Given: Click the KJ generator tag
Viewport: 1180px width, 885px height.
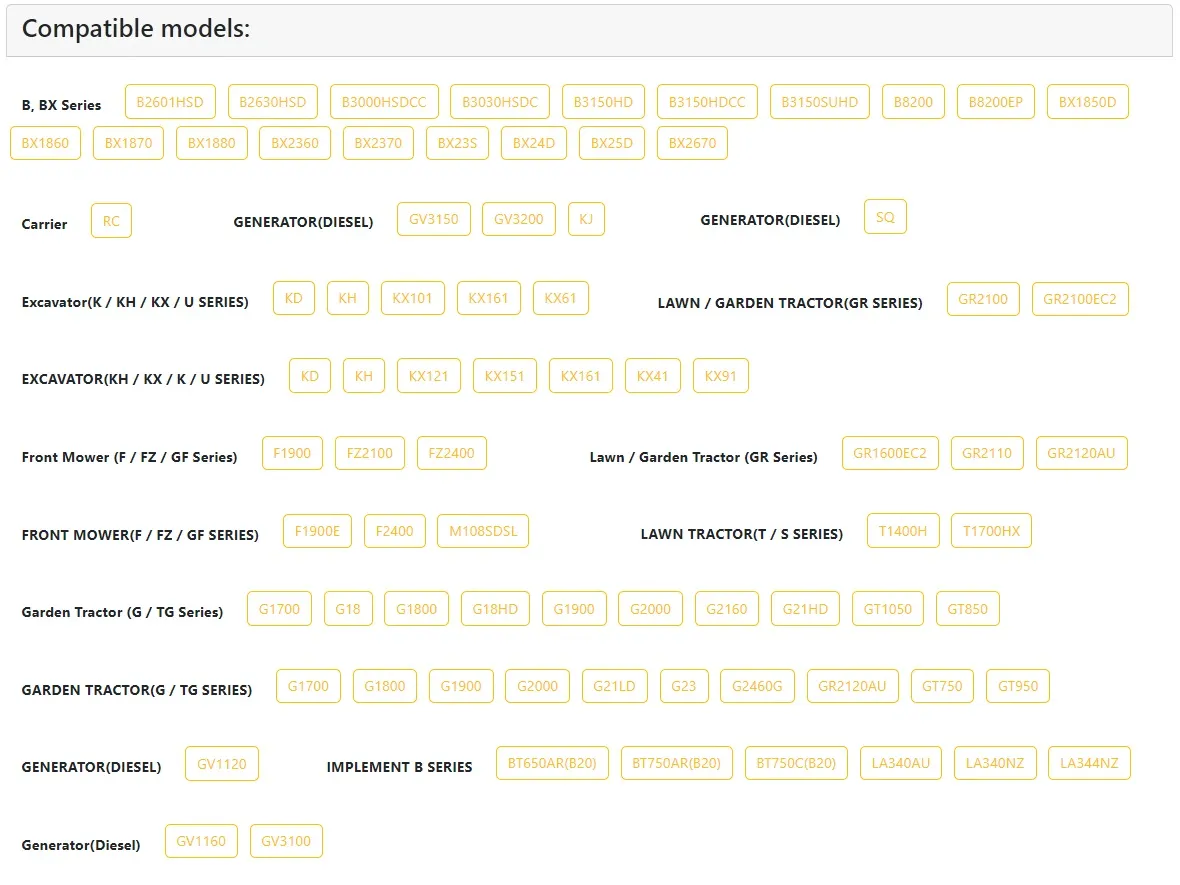Looking at the screenshot, I should click(586, 219).
